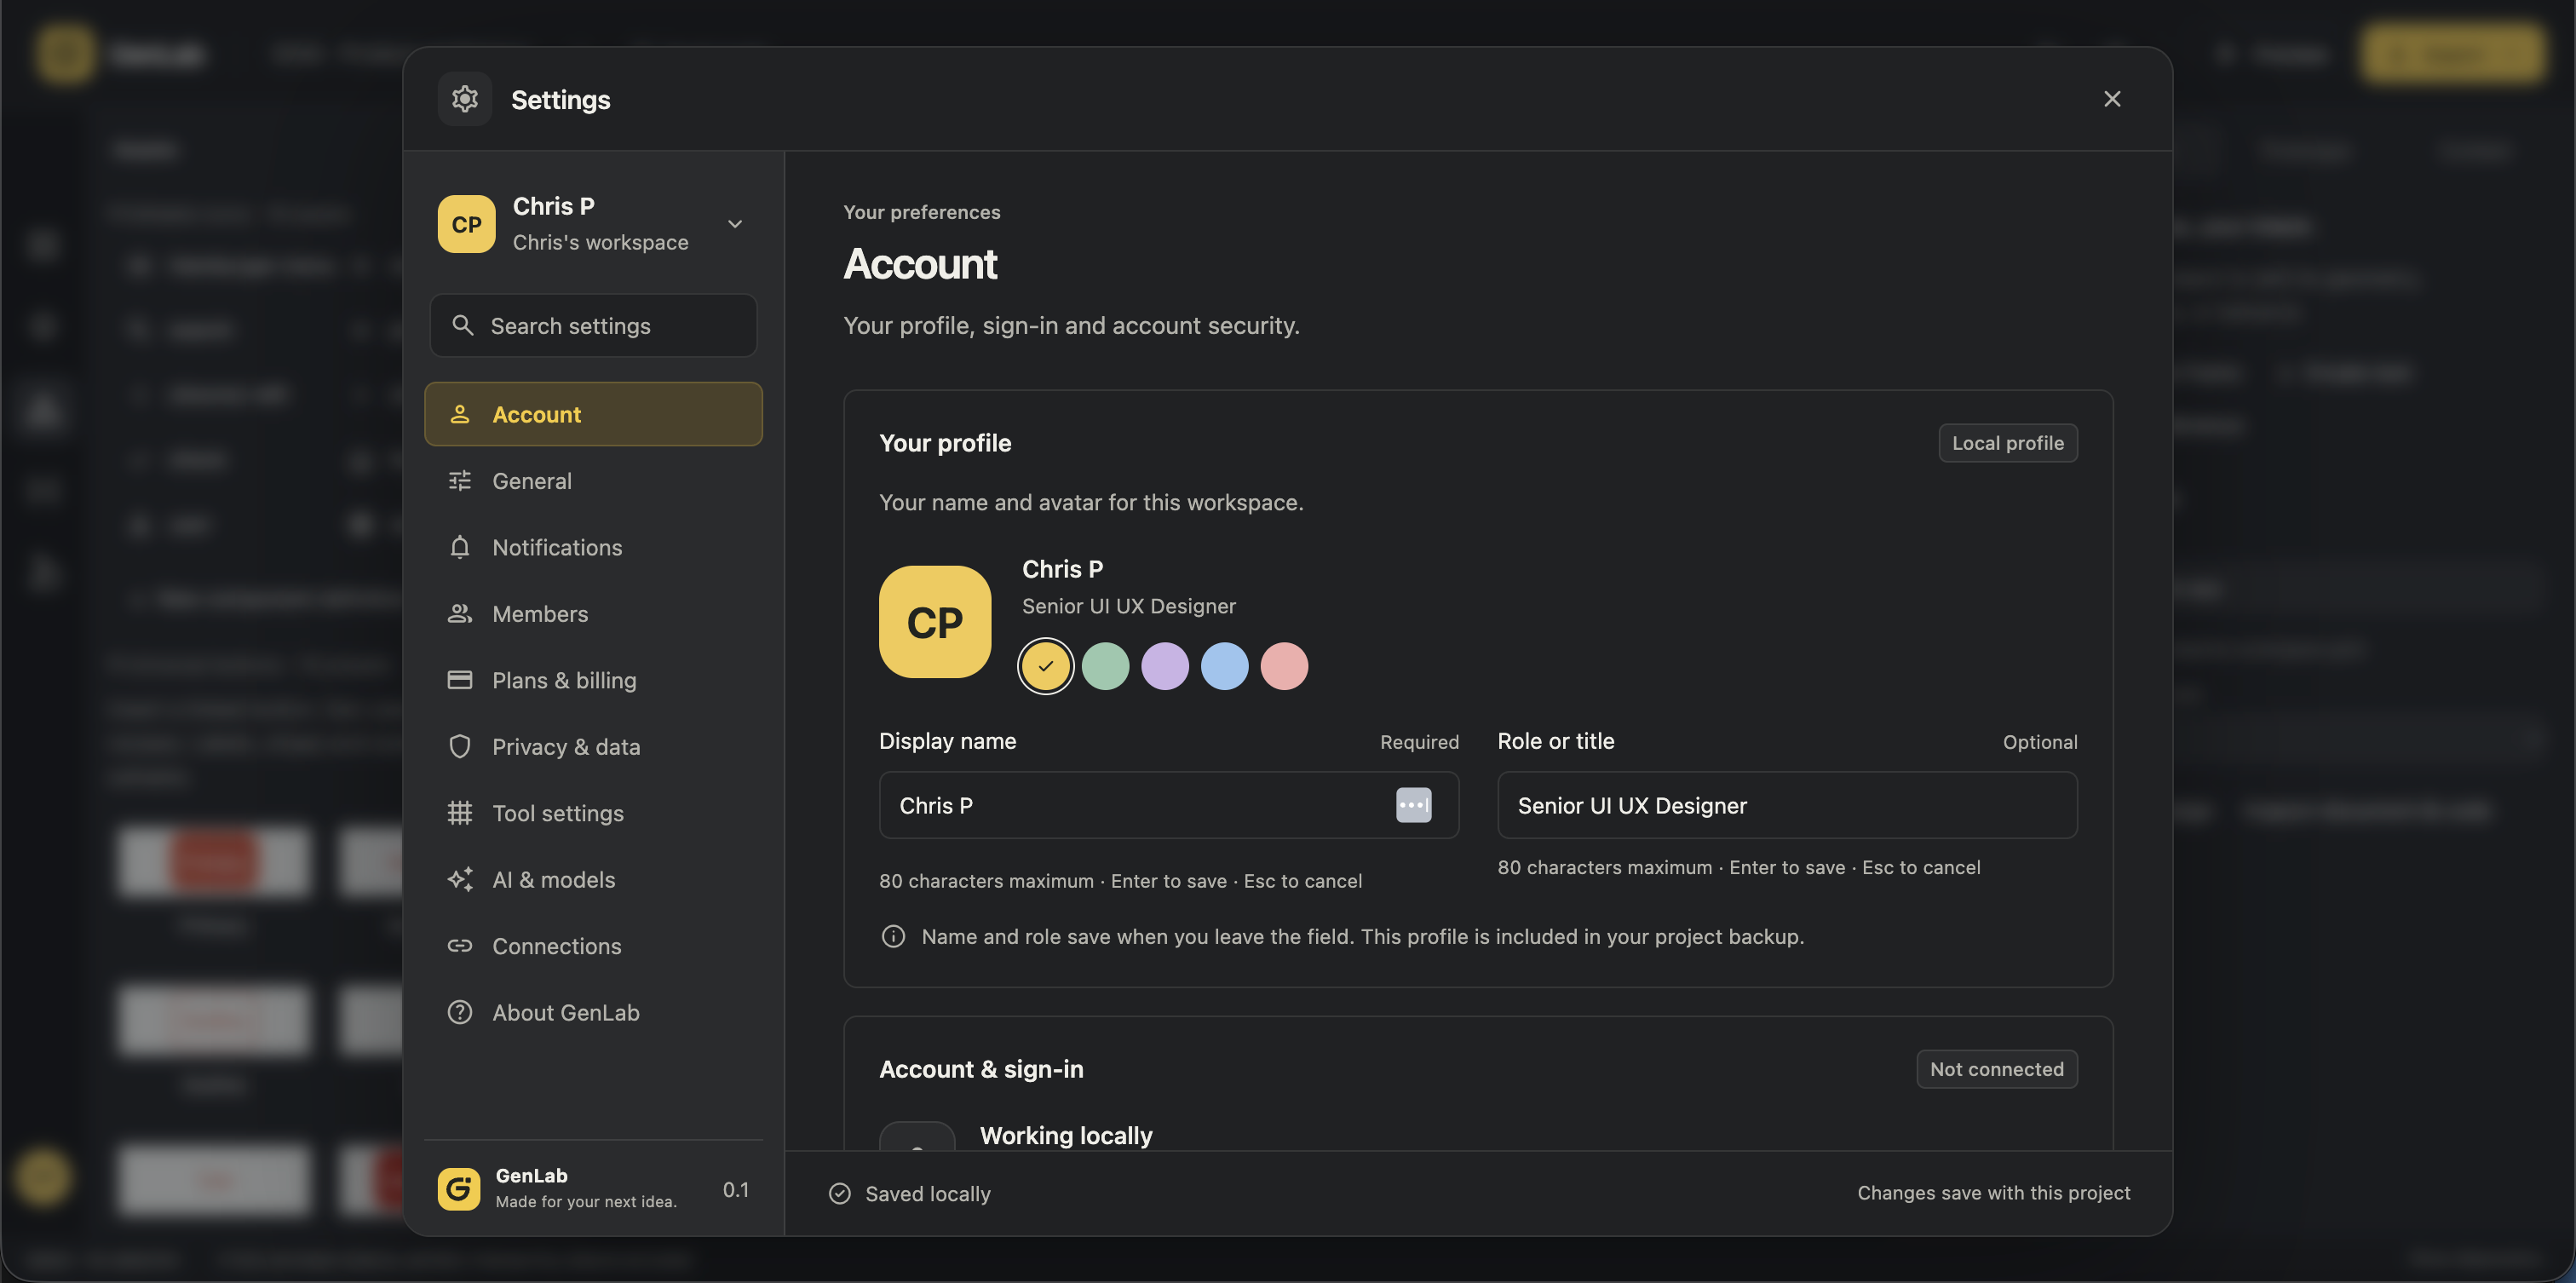
Task: Open the General settings section
Action: (593, 481)
